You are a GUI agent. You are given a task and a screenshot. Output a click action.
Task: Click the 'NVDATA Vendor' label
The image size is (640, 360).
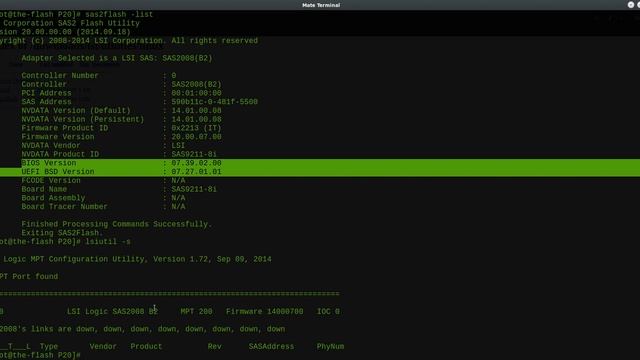click(51, 145)
